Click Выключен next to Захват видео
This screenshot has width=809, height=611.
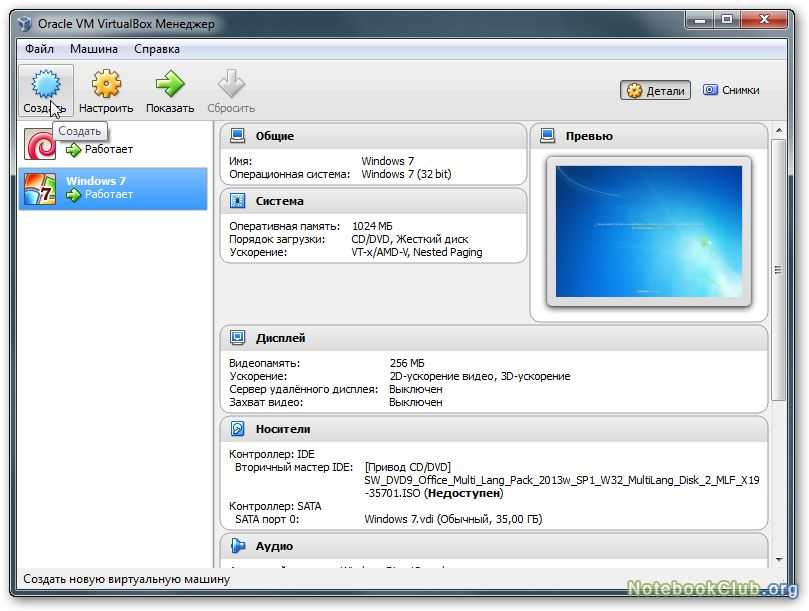[416, 403]
